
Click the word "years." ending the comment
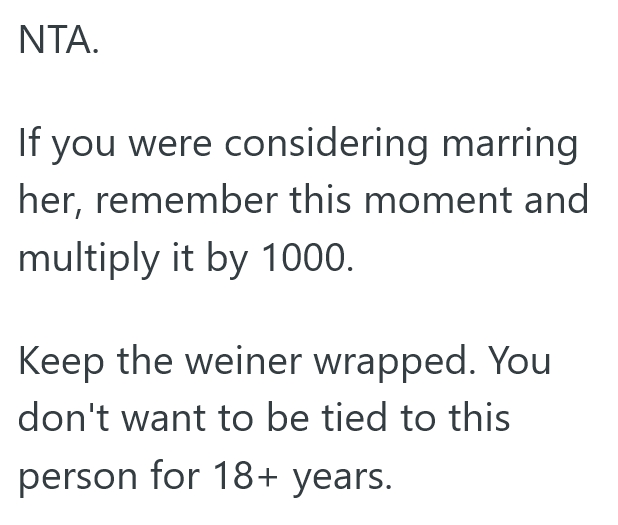point(341,477)
